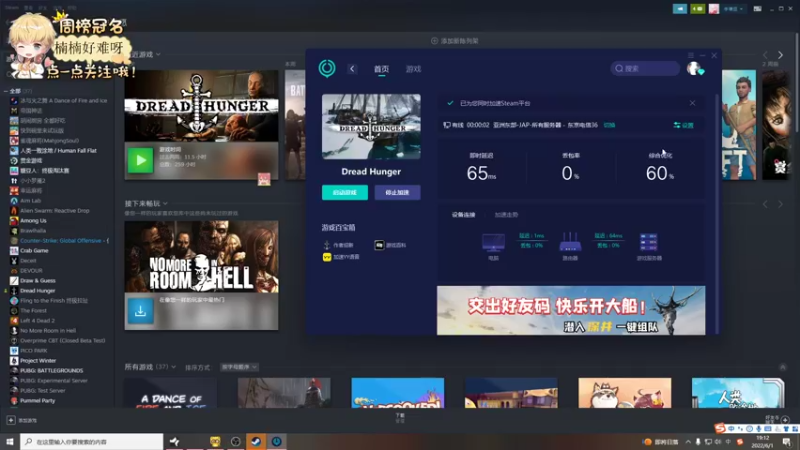800x450 pixels.
Task: Select Counter-Strike: Global Offensive in library
Action: 60,240
